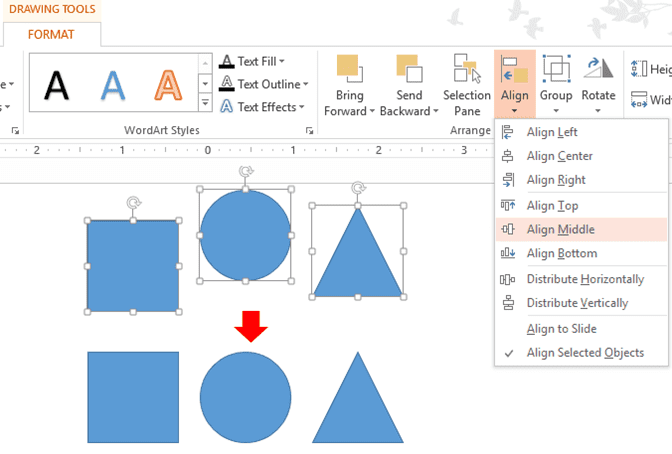This screenshot has height=454, width=672.
Task: Select the selected blue circle shape
Action: click(x=245, y=235)
